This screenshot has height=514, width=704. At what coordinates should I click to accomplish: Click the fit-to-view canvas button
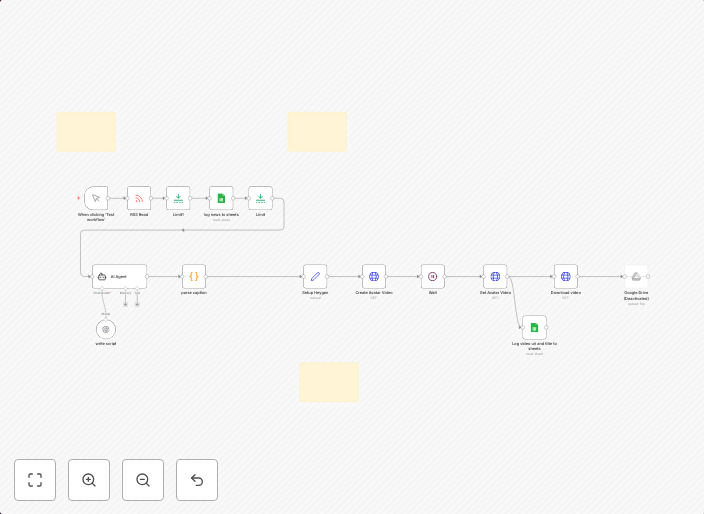click(35, 480)
